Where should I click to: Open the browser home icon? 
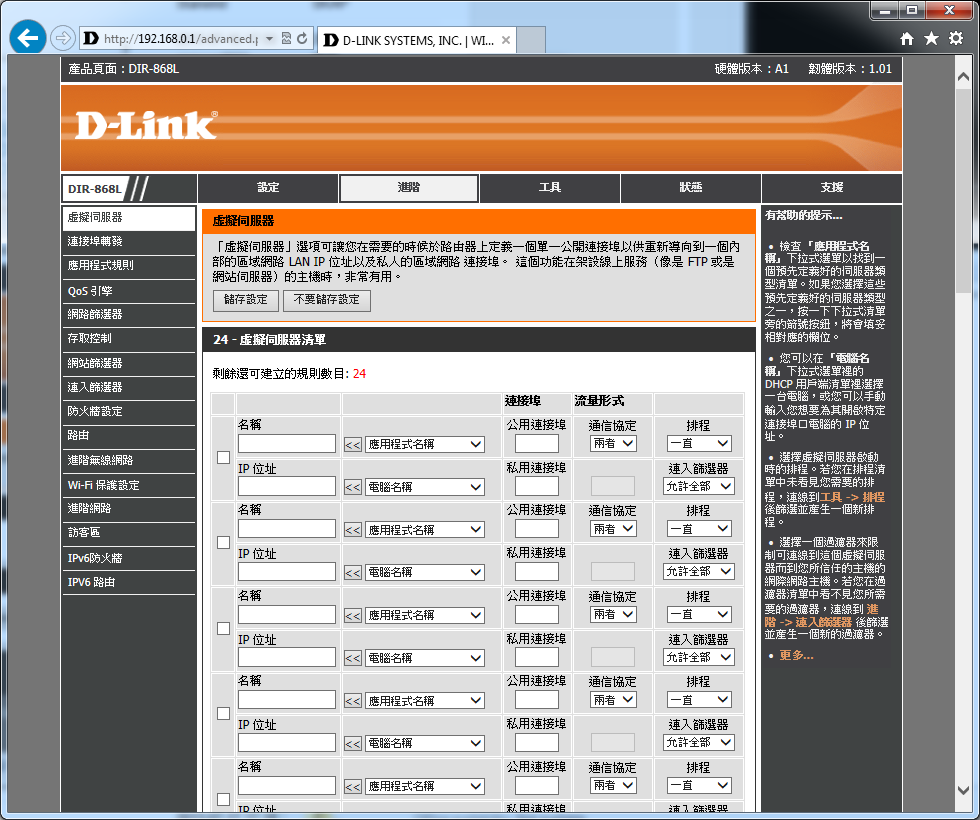pos(907,38)
